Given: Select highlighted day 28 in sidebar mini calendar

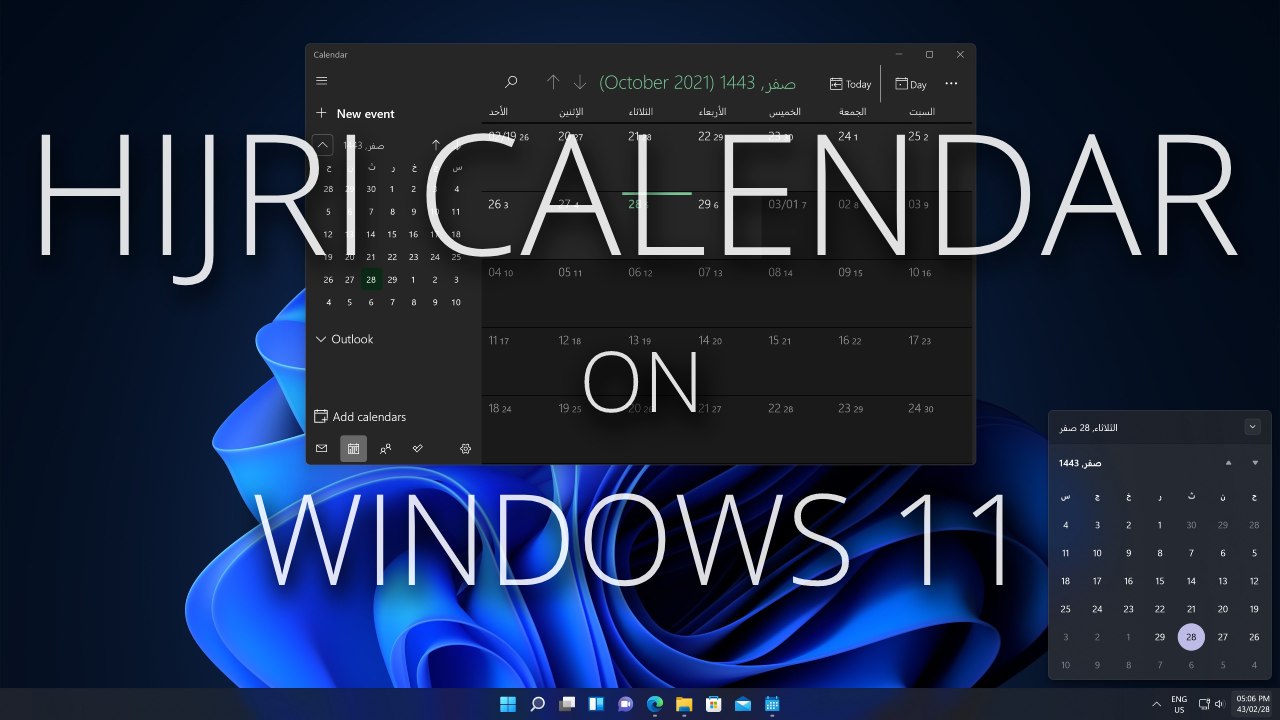Looking at the screenshot, I should (x=371, y=280).
